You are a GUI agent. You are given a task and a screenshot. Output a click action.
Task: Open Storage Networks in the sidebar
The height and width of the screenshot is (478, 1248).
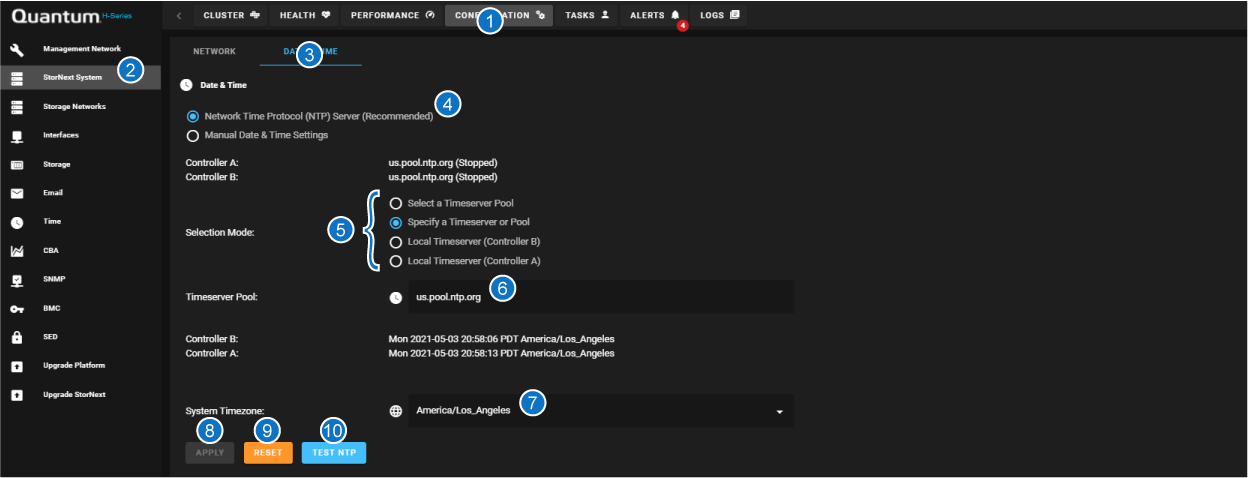[x=74, y=106]
